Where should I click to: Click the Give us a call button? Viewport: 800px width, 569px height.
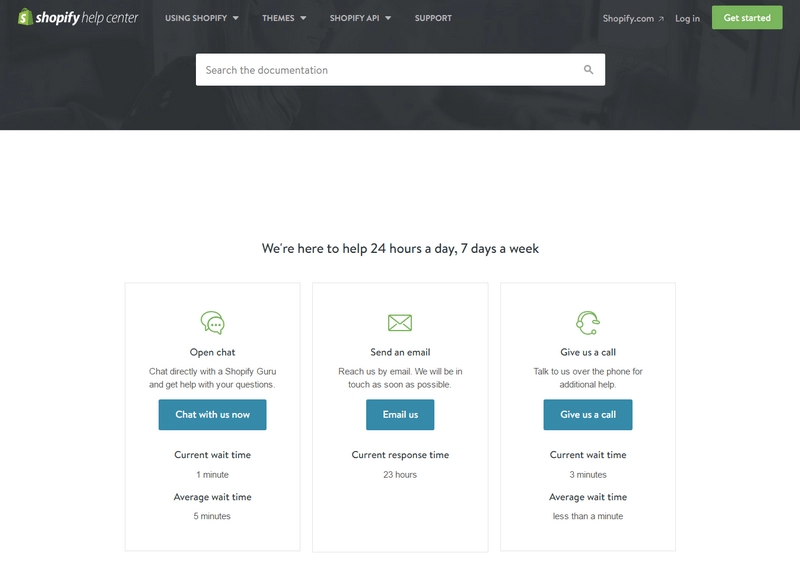588,414
